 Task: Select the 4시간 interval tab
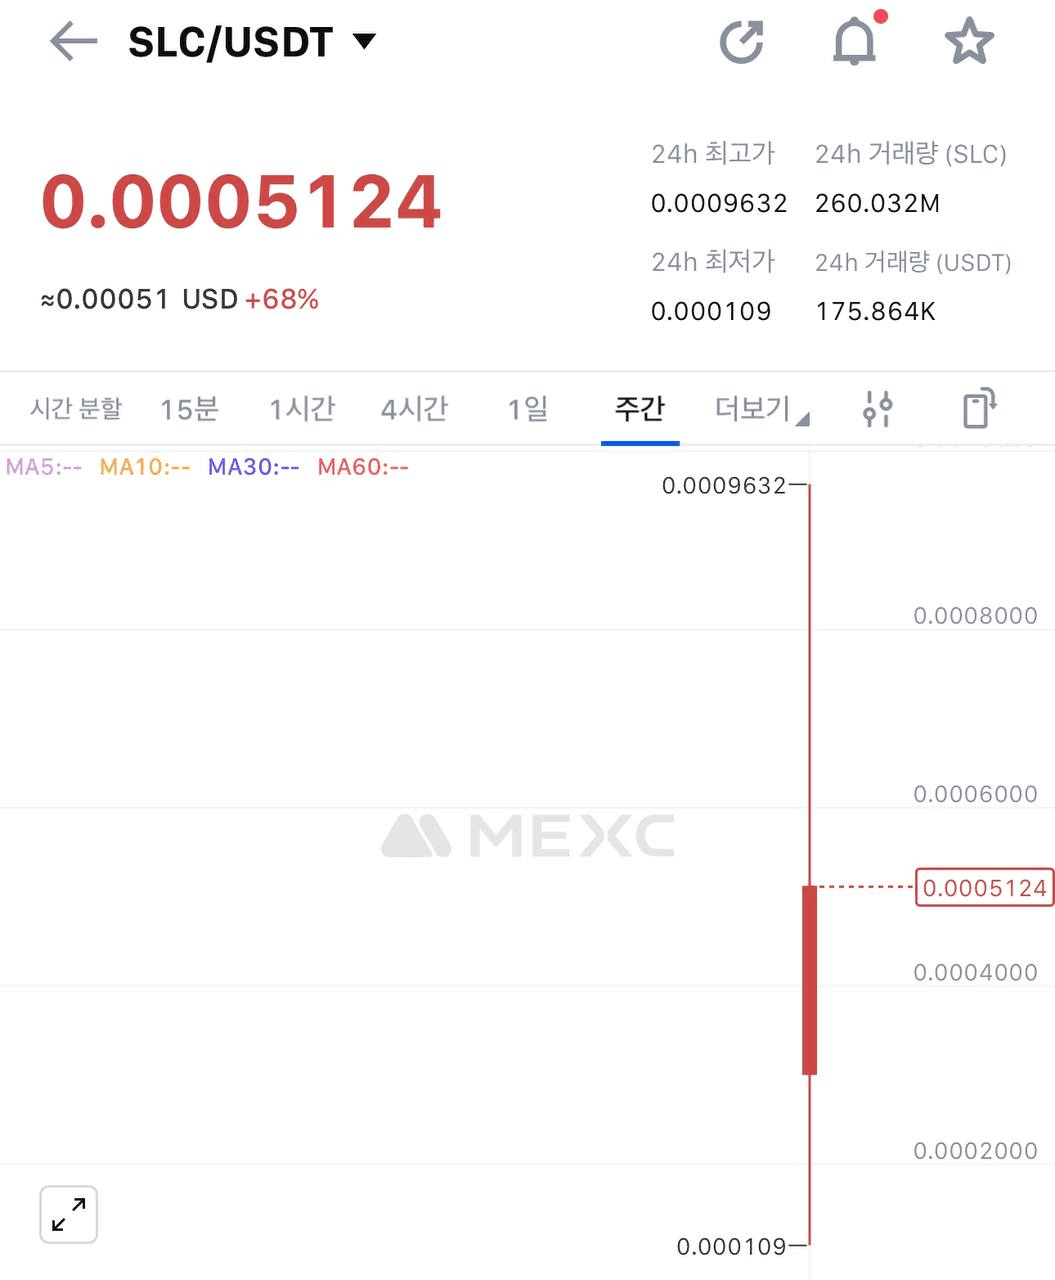coord(414,408)
